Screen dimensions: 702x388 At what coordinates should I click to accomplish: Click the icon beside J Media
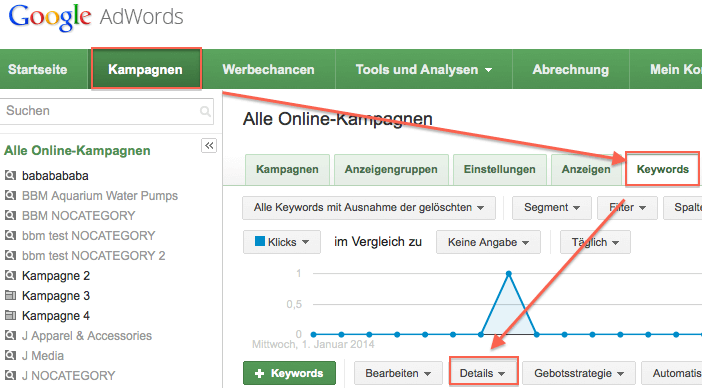10,356
